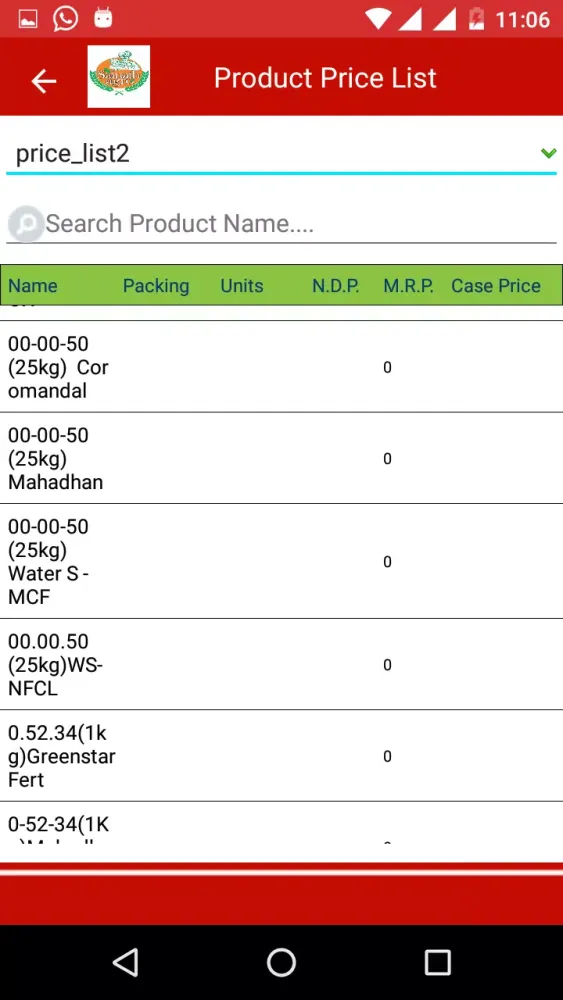Open the Water S - MCF product row
The height and width of the screenshot is (1000, 563).
click(281, 561)
